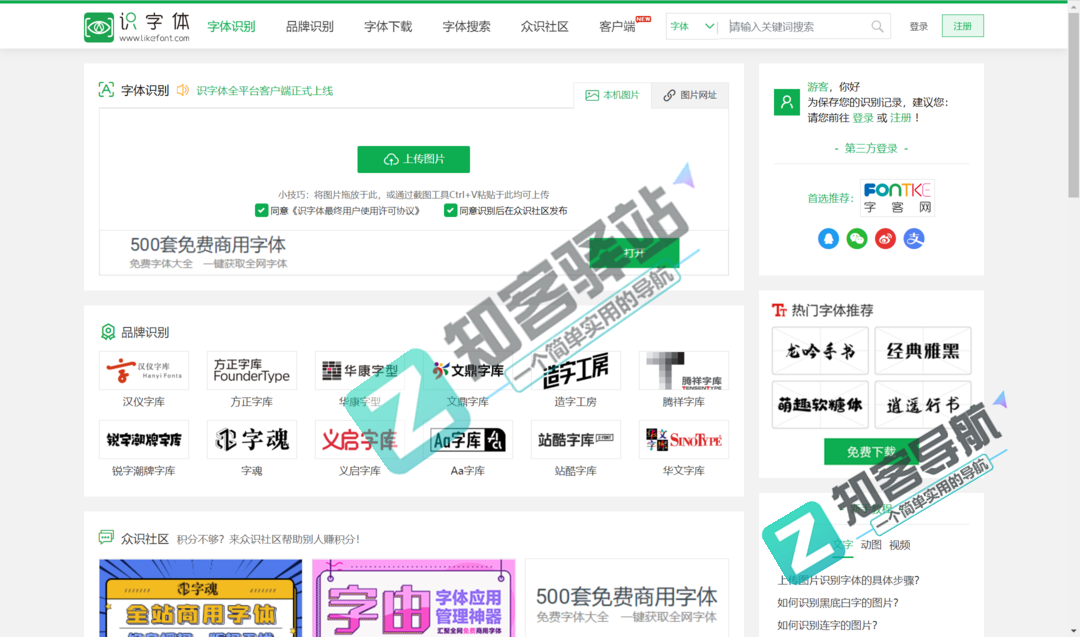Click the 上传图片 upload button
Screen dimensions: 1080x637
[413, 159]
